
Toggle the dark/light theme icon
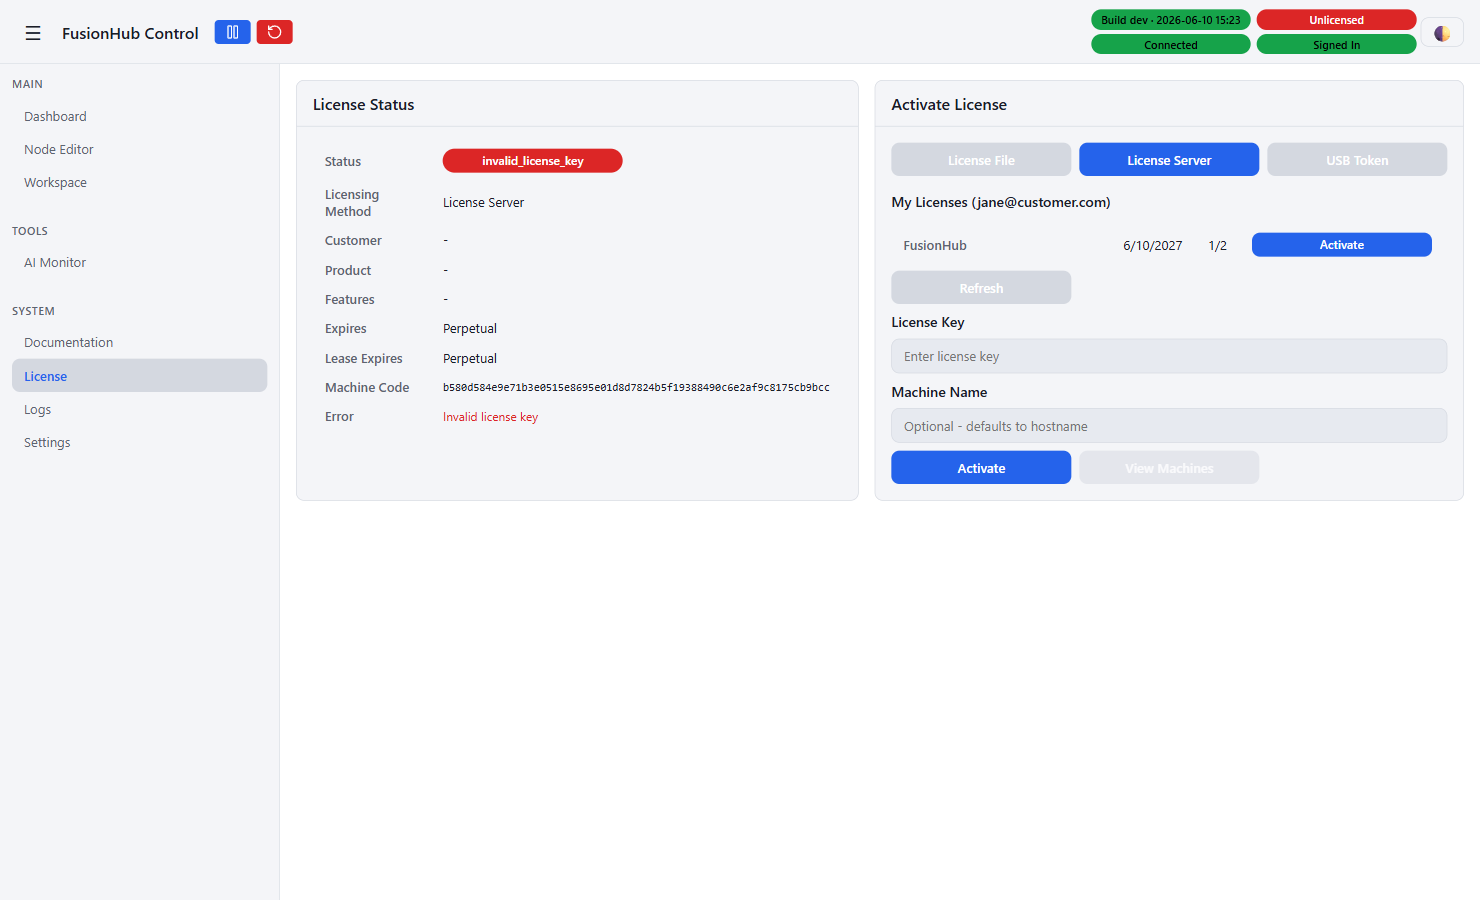coord(1442,33)
